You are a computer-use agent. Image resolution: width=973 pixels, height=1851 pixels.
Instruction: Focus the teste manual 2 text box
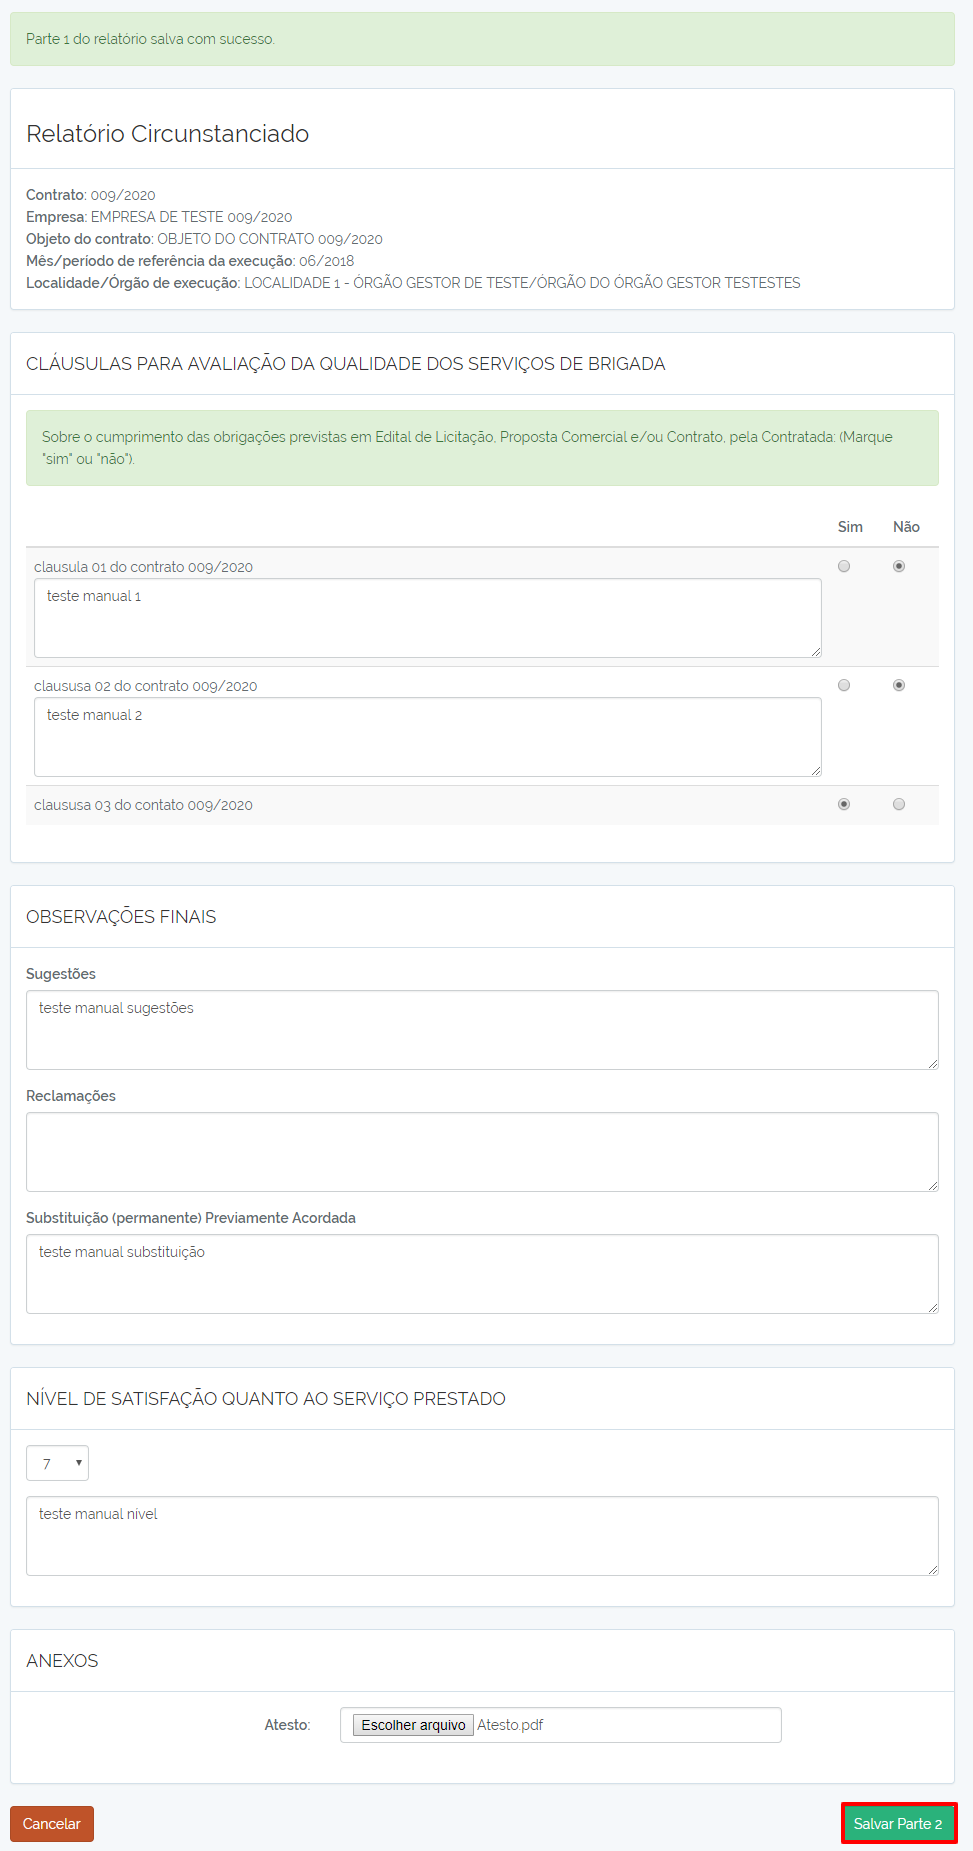click(x=428, y=737)
